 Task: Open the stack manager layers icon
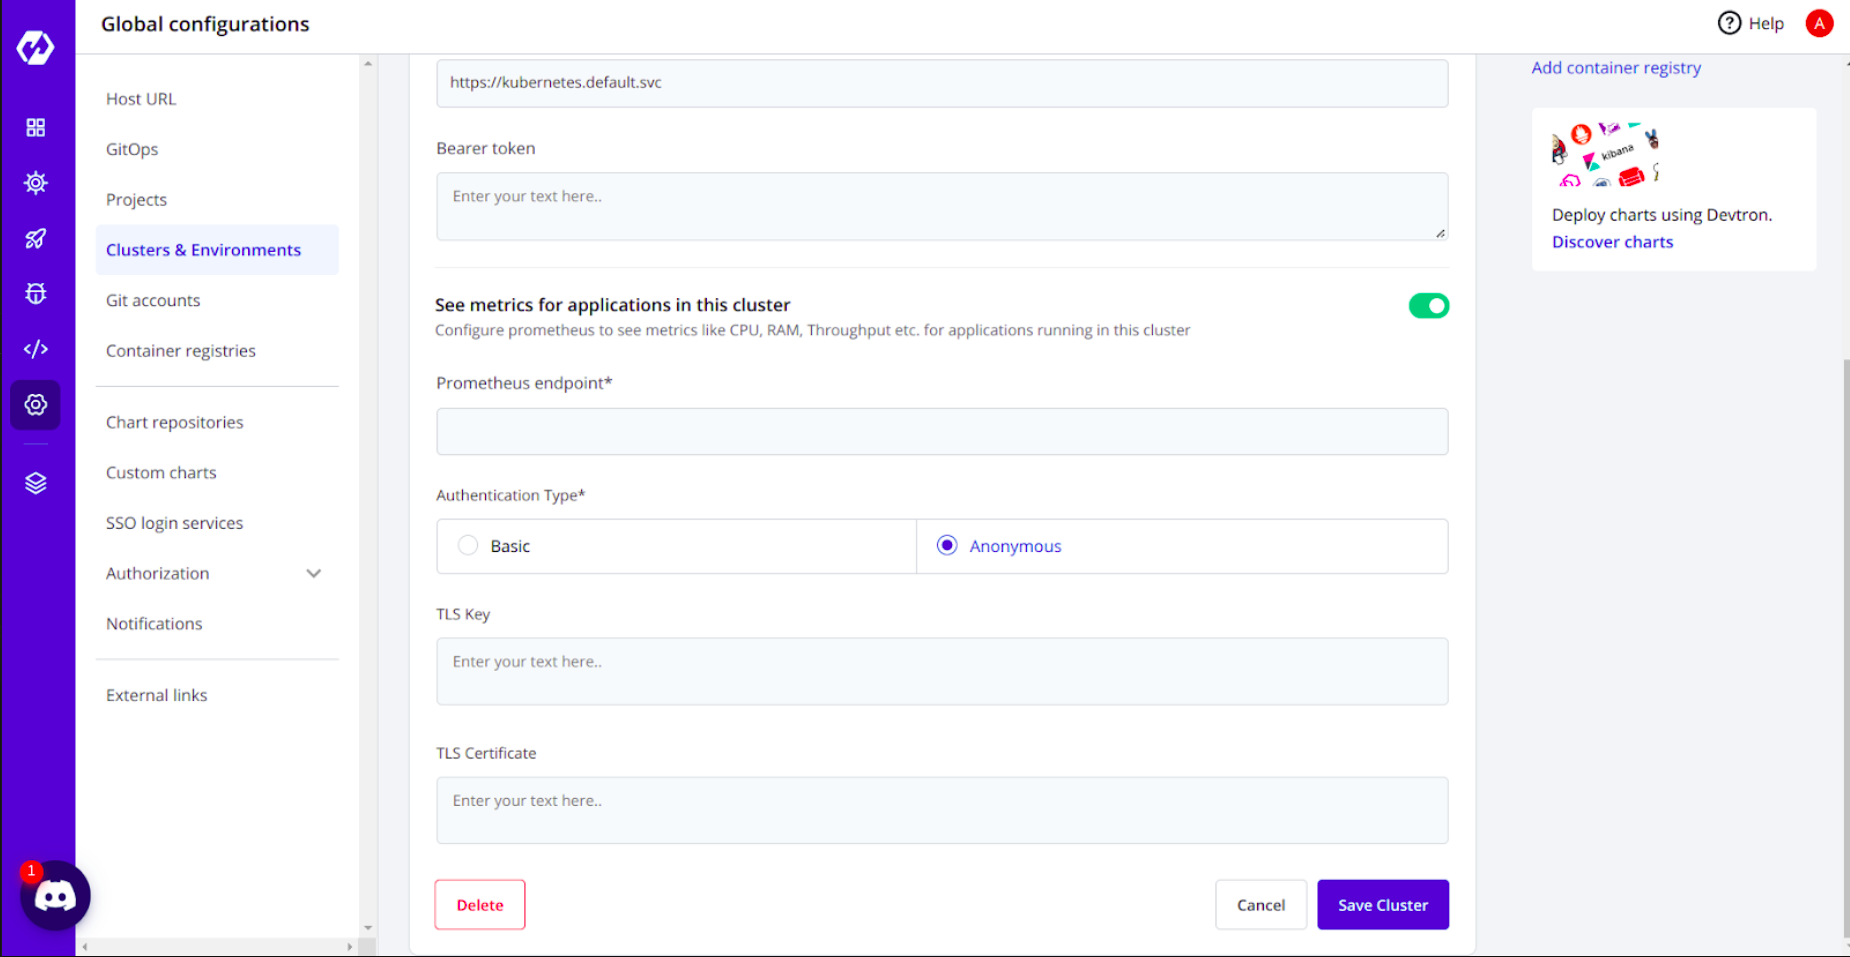coord(36,483)
